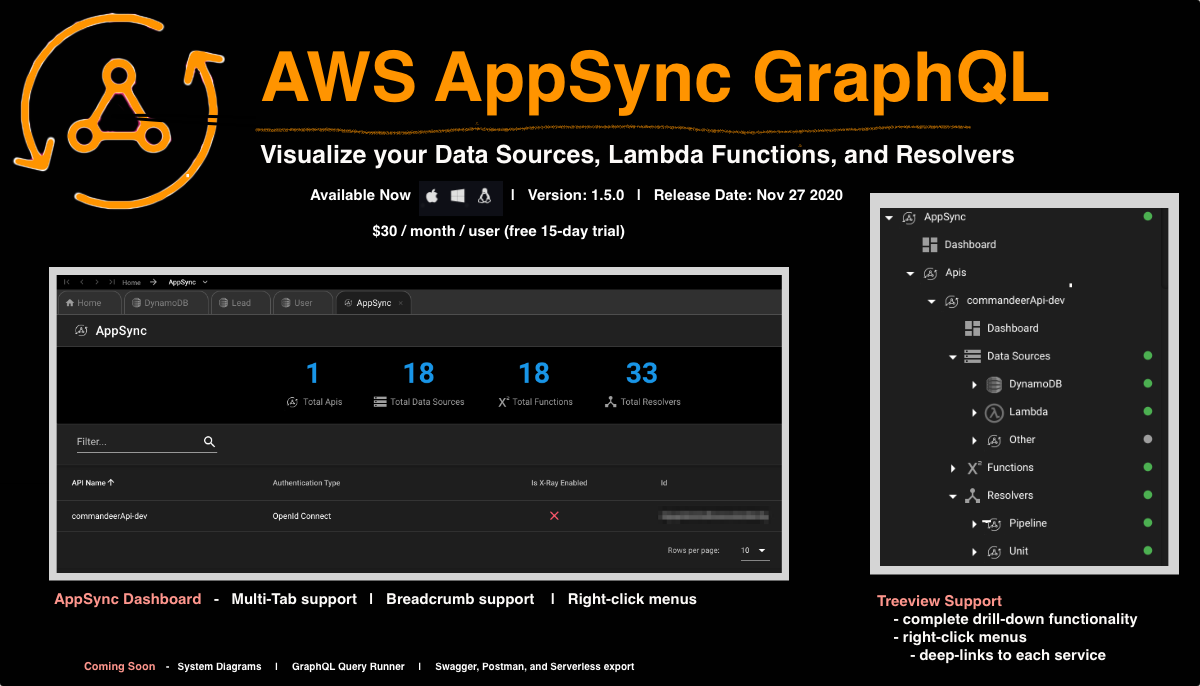Viewport: 1200px width, 686px height.
Task: Expand the Other data sources node
Action: (974, 440)
